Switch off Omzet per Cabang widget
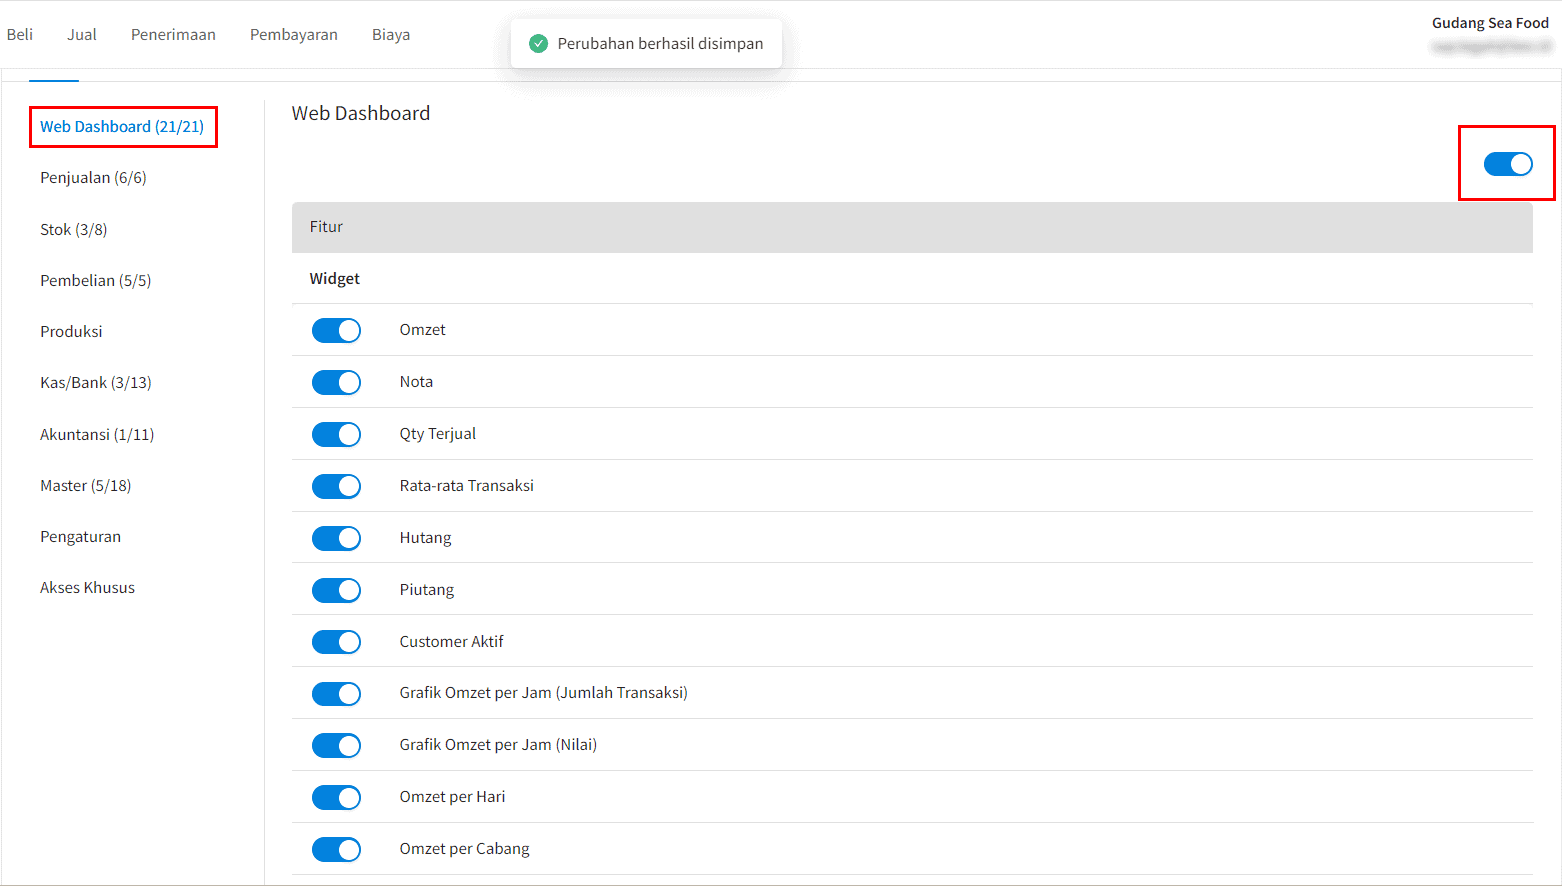This screenshot has width=1562, height=886. click(x=336, y=849)
